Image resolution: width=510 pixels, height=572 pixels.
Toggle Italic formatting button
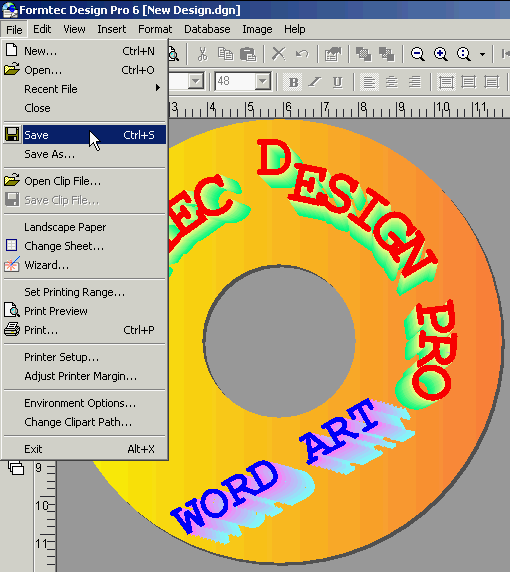point(315,82)
